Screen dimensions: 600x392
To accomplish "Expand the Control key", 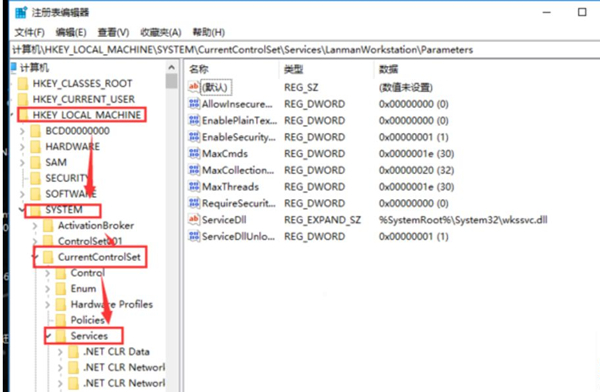I will tap(47, 273).
